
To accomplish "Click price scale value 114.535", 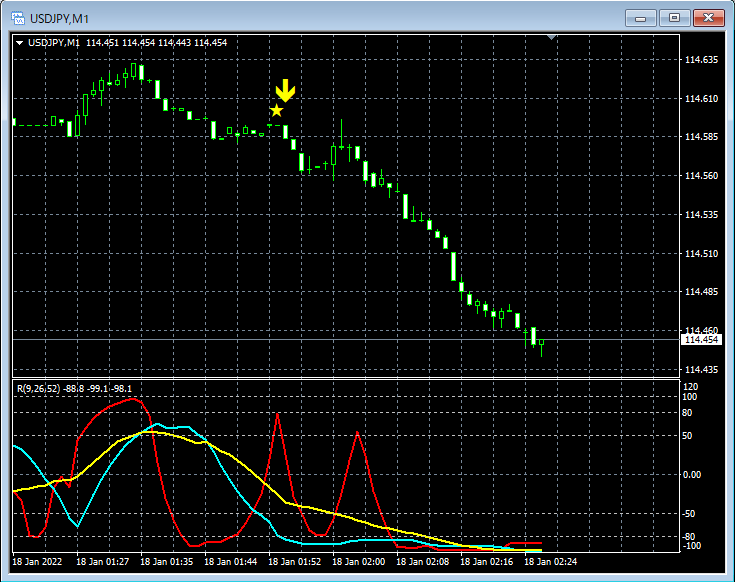I will (x=701, y=215).
